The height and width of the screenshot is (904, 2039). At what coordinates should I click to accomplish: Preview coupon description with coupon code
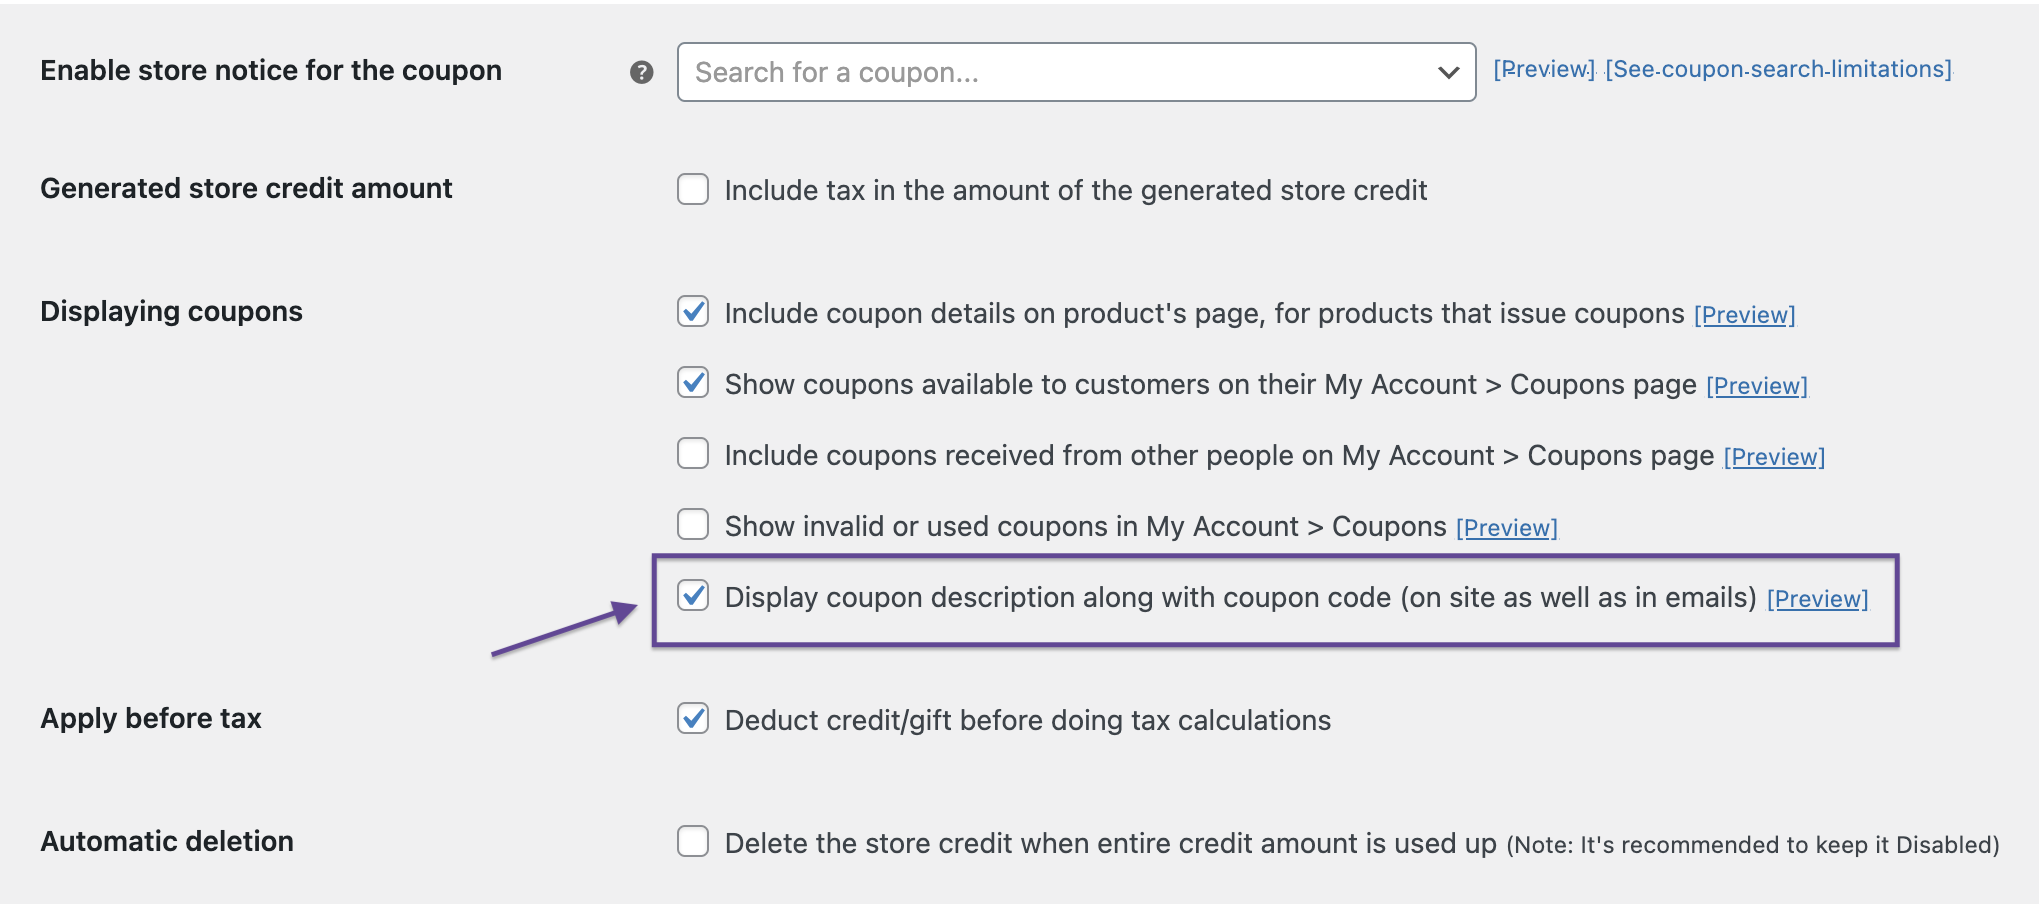coord(1817,599)
